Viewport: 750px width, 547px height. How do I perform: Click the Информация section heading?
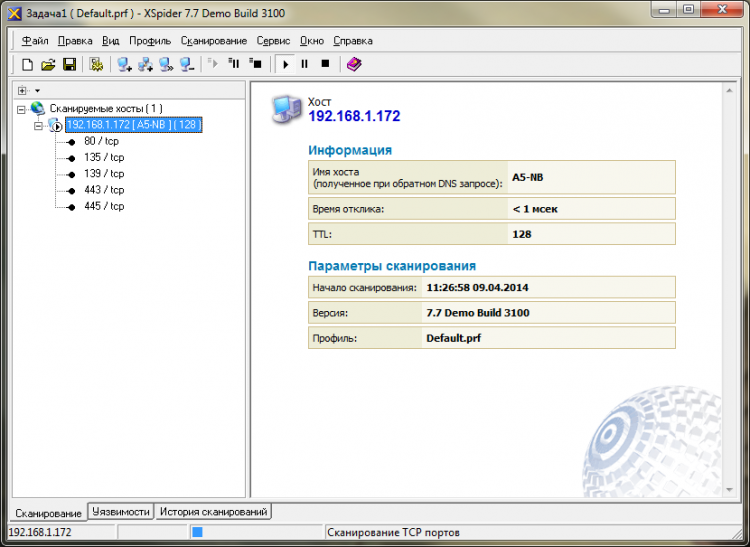click(x=350, y=150)
